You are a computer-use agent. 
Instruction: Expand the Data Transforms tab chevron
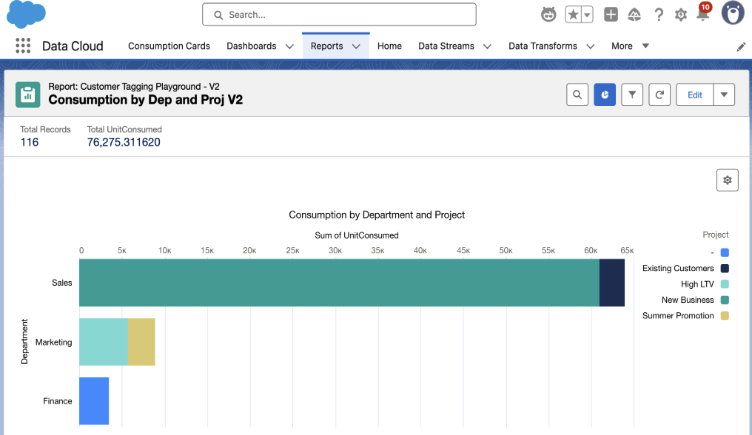tap(590, 47)
